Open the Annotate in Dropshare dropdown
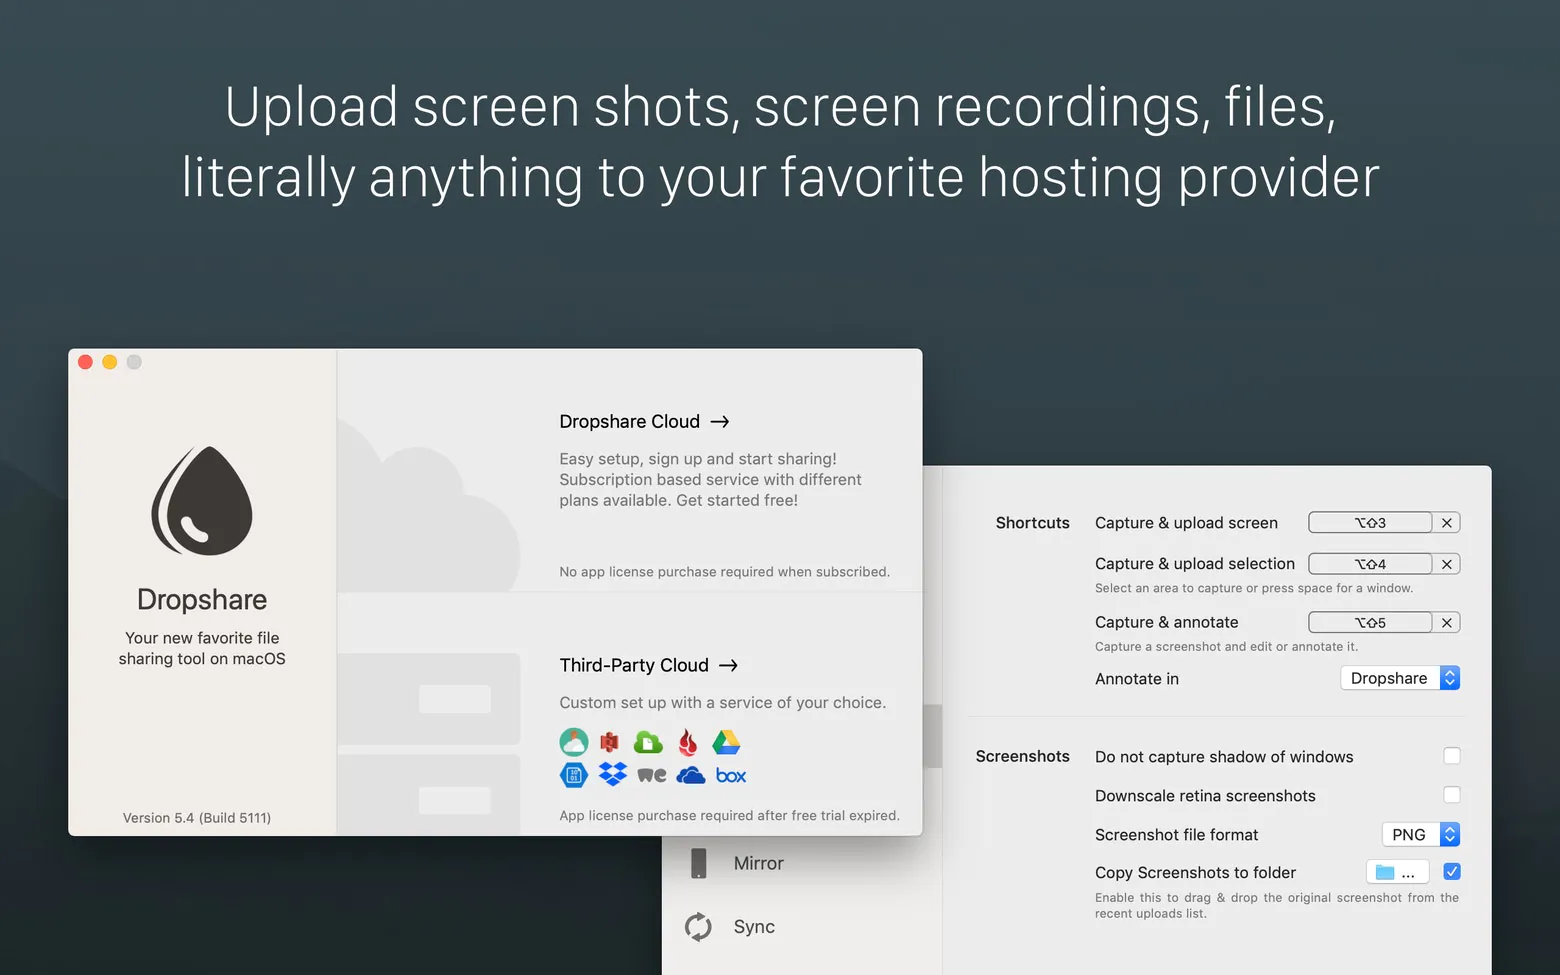 [1399, 678]
